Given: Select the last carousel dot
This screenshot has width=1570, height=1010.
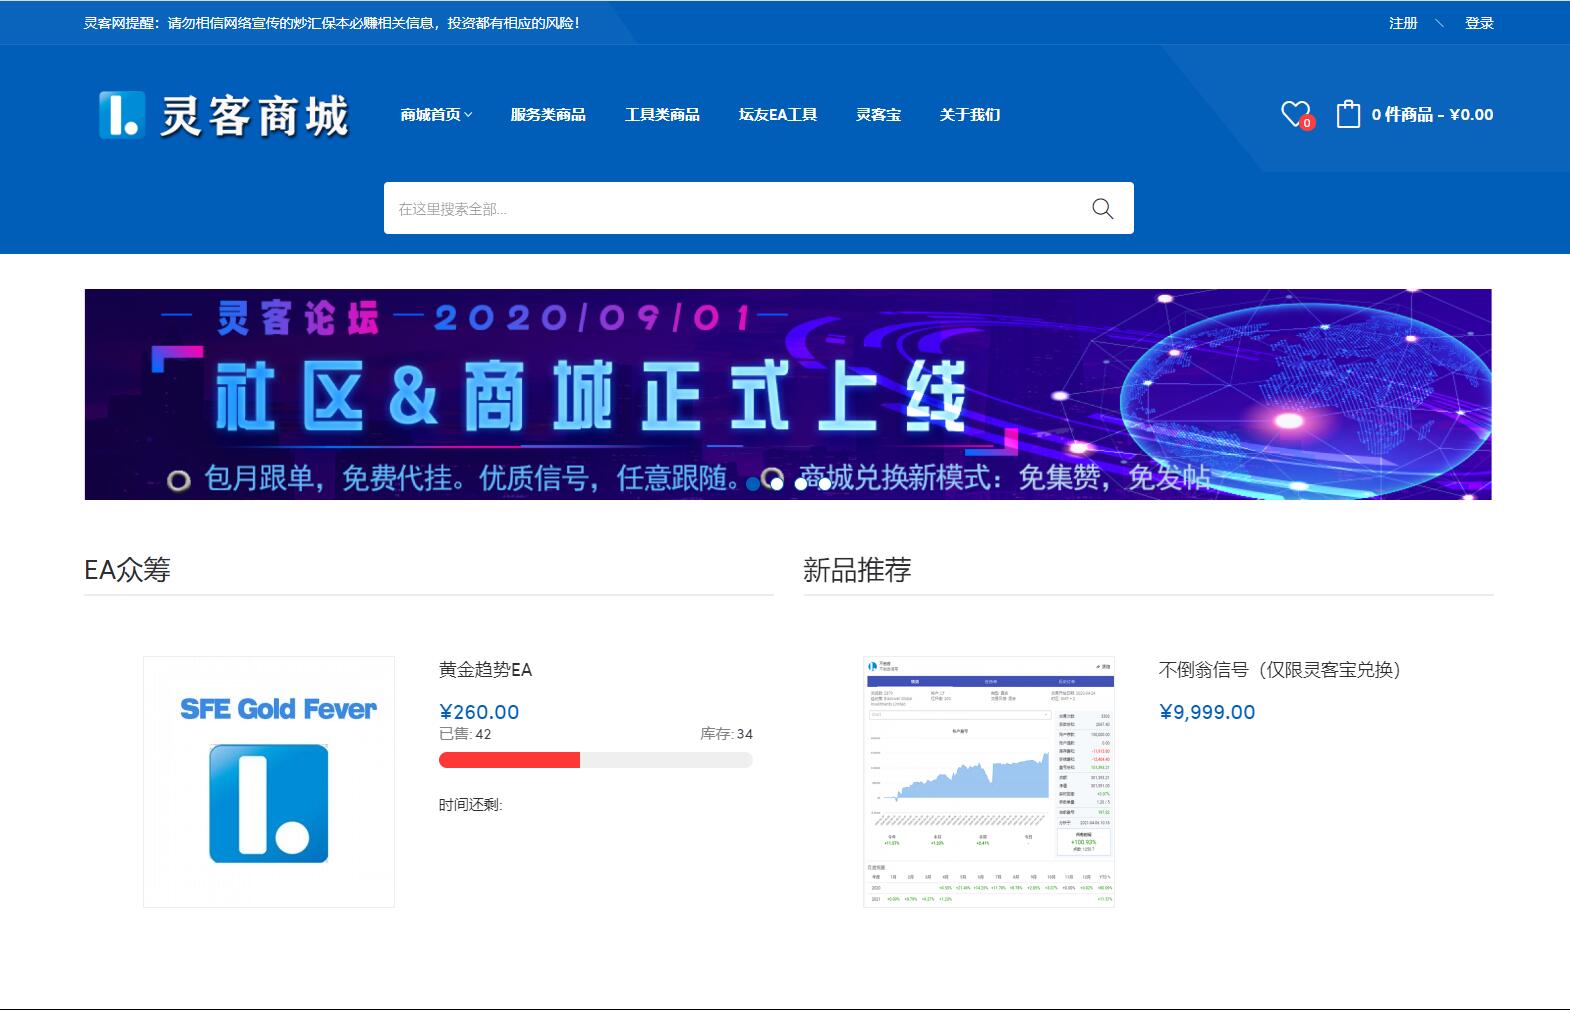Looking at the screenshot, I should (825, 484).
